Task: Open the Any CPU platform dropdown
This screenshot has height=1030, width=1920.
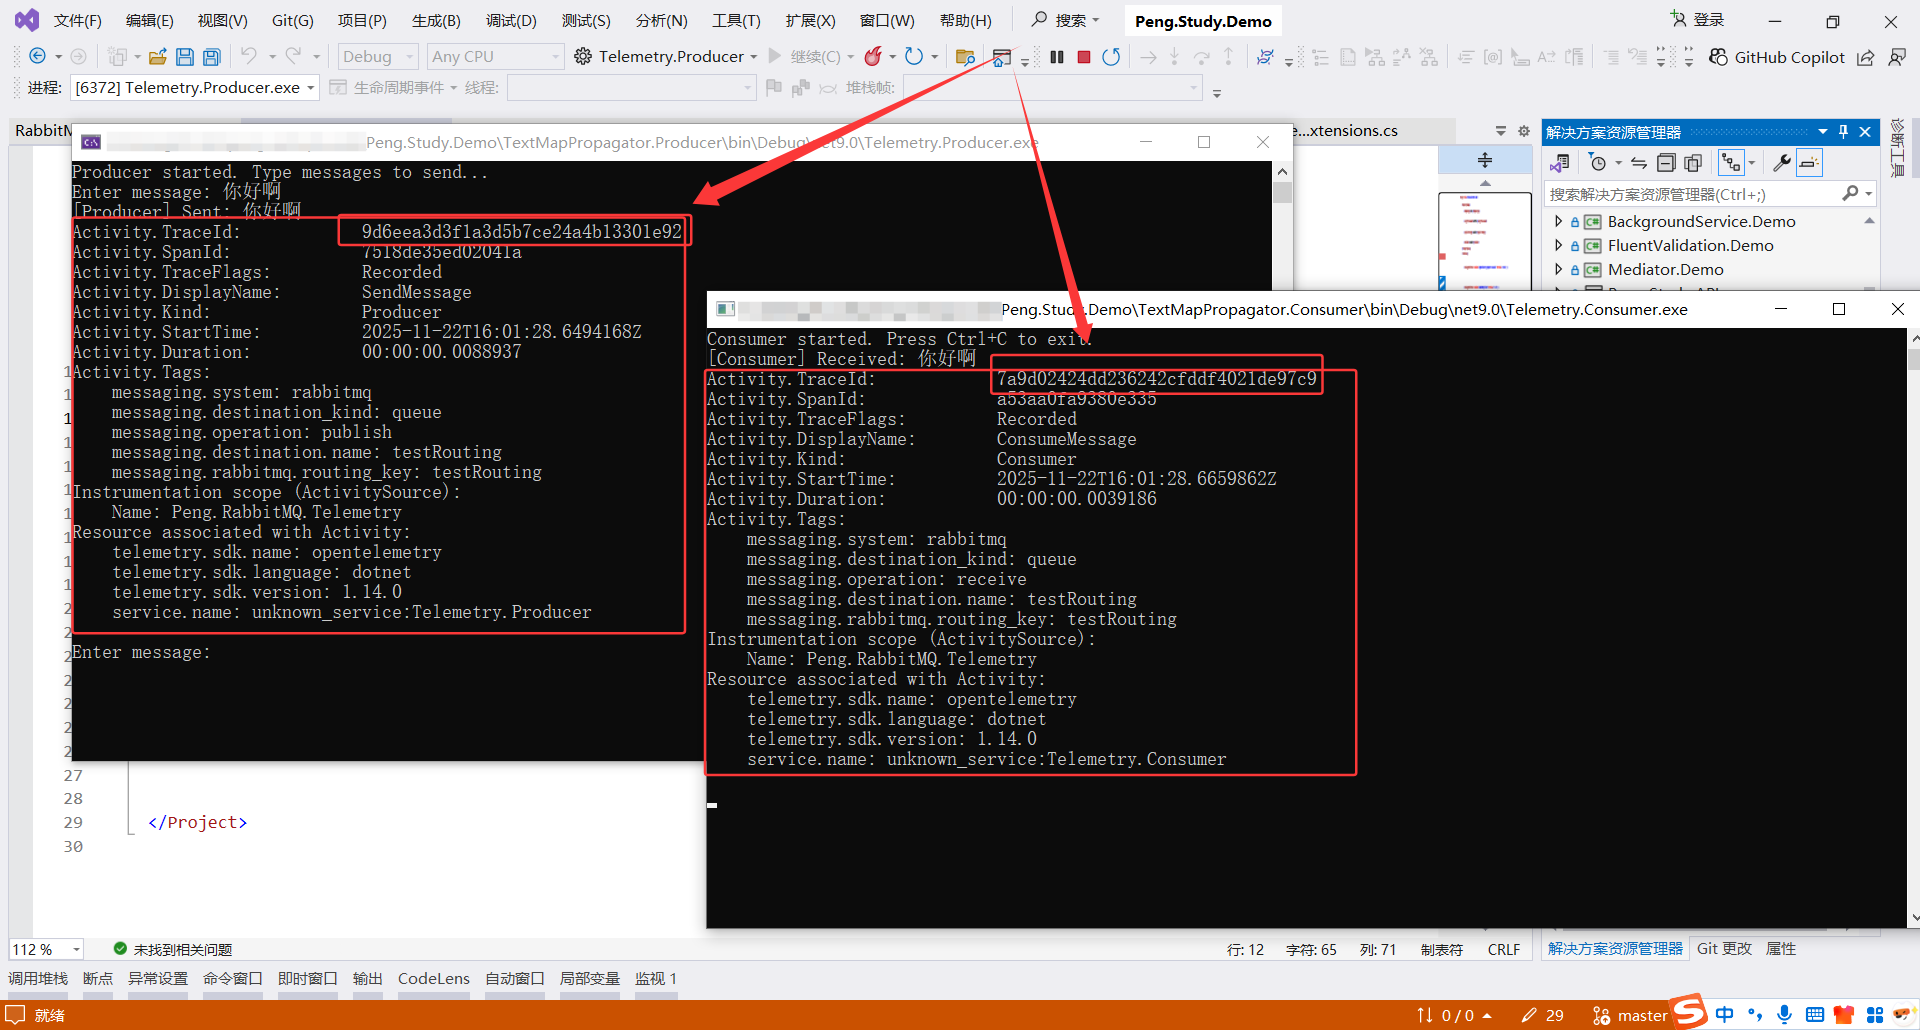Action: click(x=495, y=57)
